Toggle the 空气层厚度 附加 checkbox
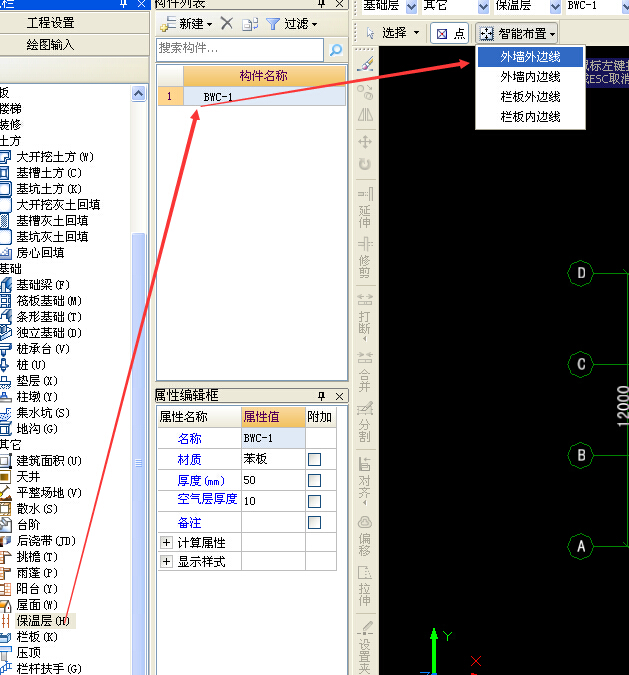Image resolution: width=629 pixels, height=675 pixels. [x=314, y=501]
